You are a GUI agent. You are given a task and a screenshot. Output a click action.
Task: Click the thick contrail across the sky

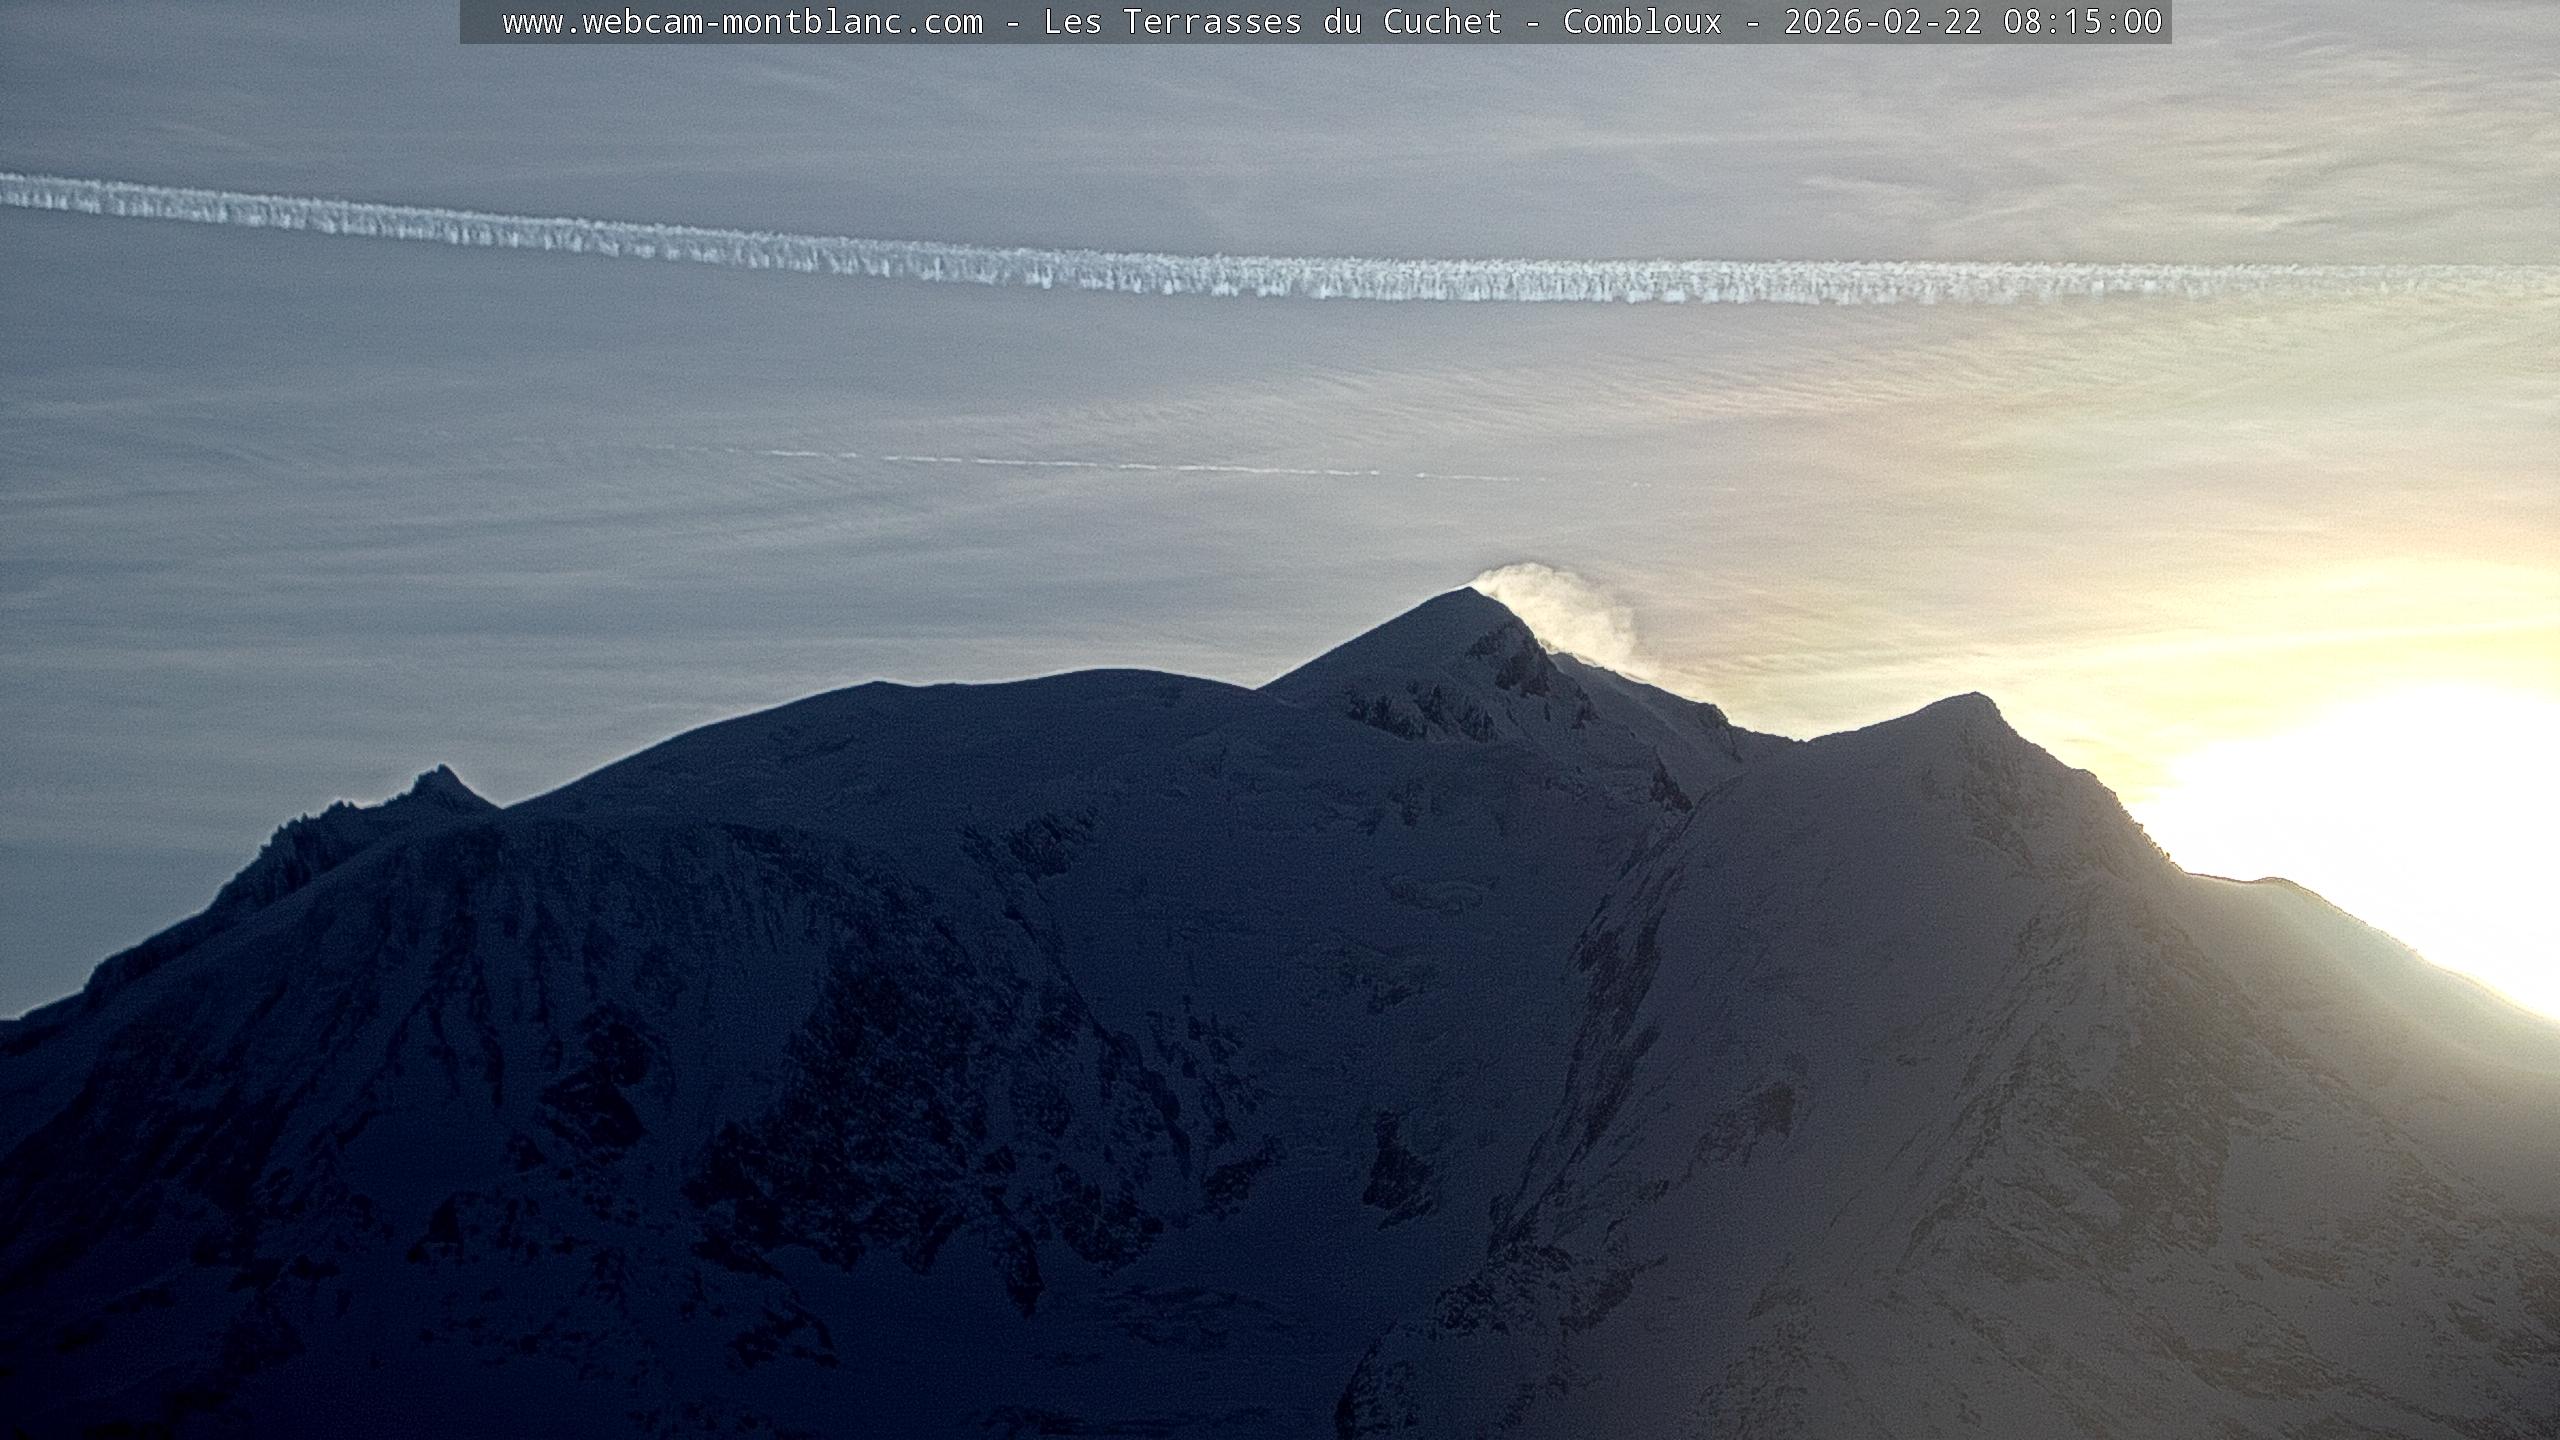click(x=1280, y=278)
